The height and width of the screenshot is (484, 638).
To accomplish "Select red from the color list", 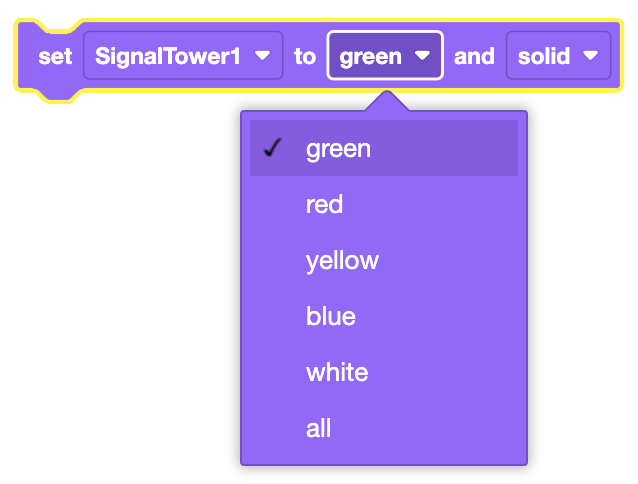I will coord(325,205).
